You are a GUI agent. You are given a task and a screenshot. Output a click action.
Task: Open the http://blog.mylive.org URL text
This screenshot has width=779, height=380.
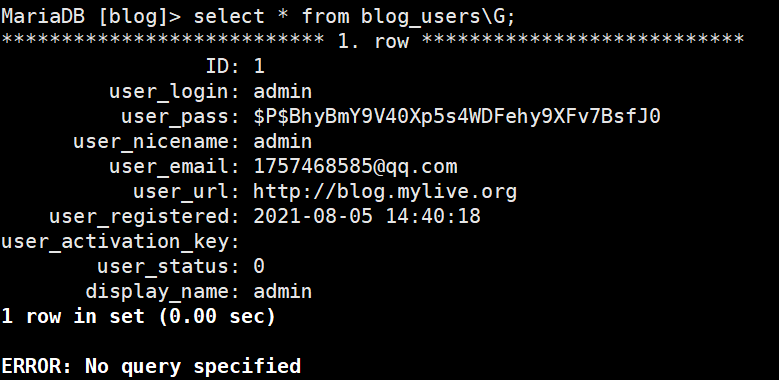tap(385, 192)
